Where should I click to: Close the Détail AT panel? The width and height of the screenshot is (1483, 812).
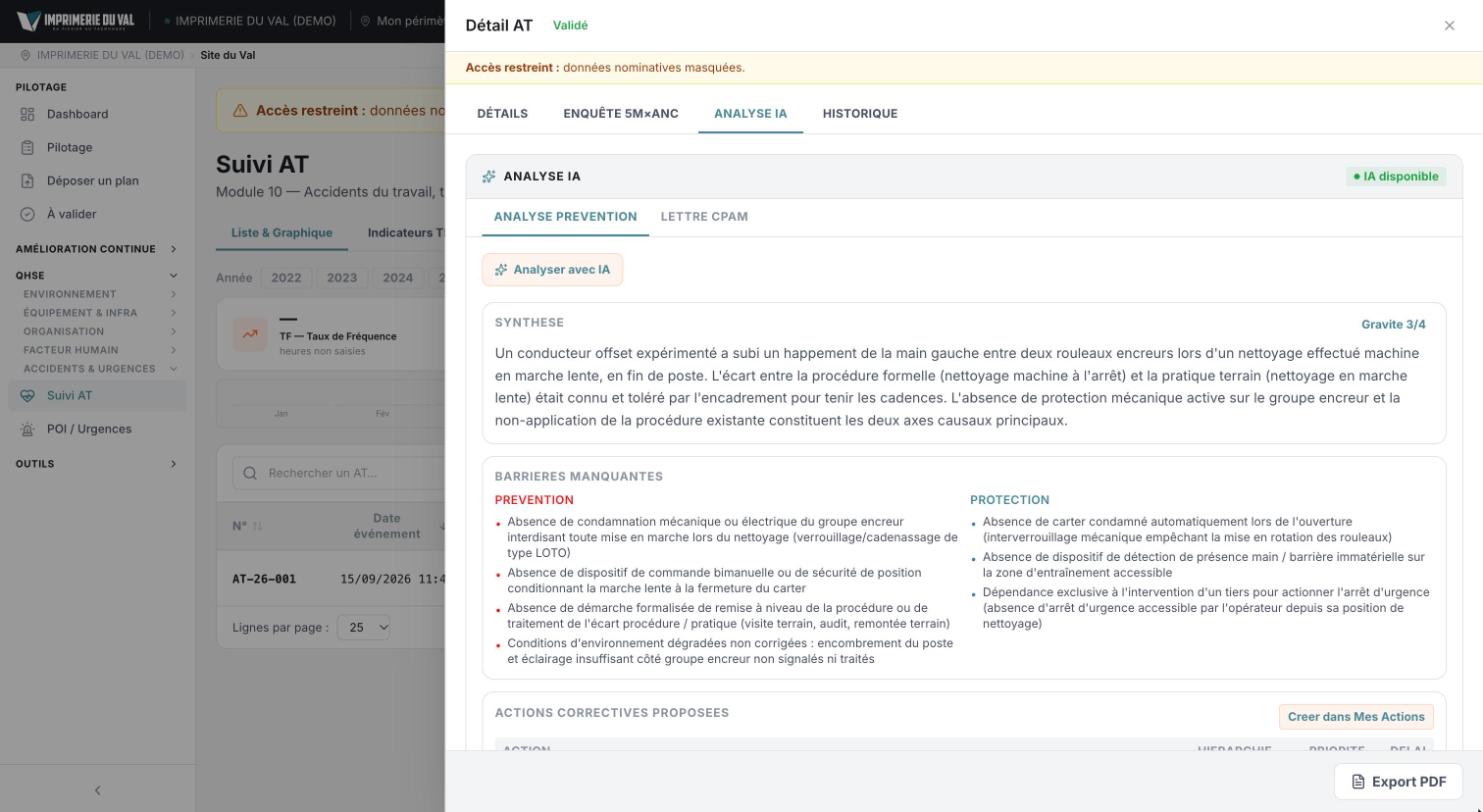pyautogui.click(x=1449, y=26)
